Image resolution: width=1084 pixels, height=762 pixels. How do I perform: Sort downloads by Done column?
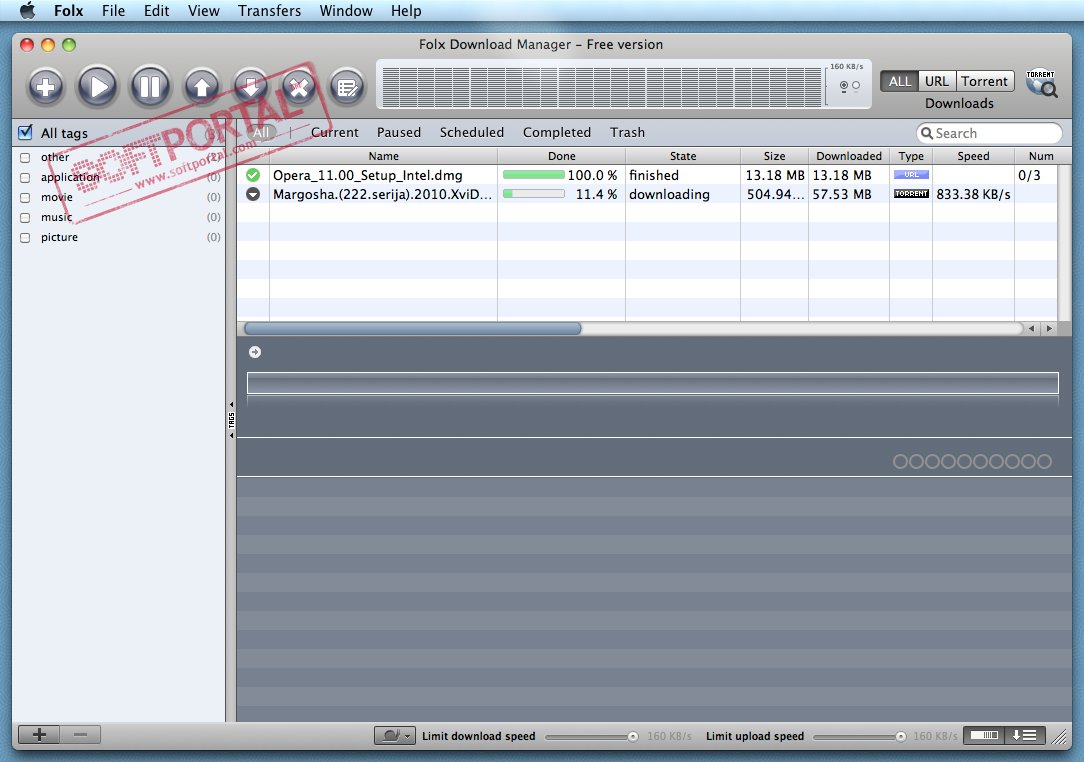coord(561,156)
